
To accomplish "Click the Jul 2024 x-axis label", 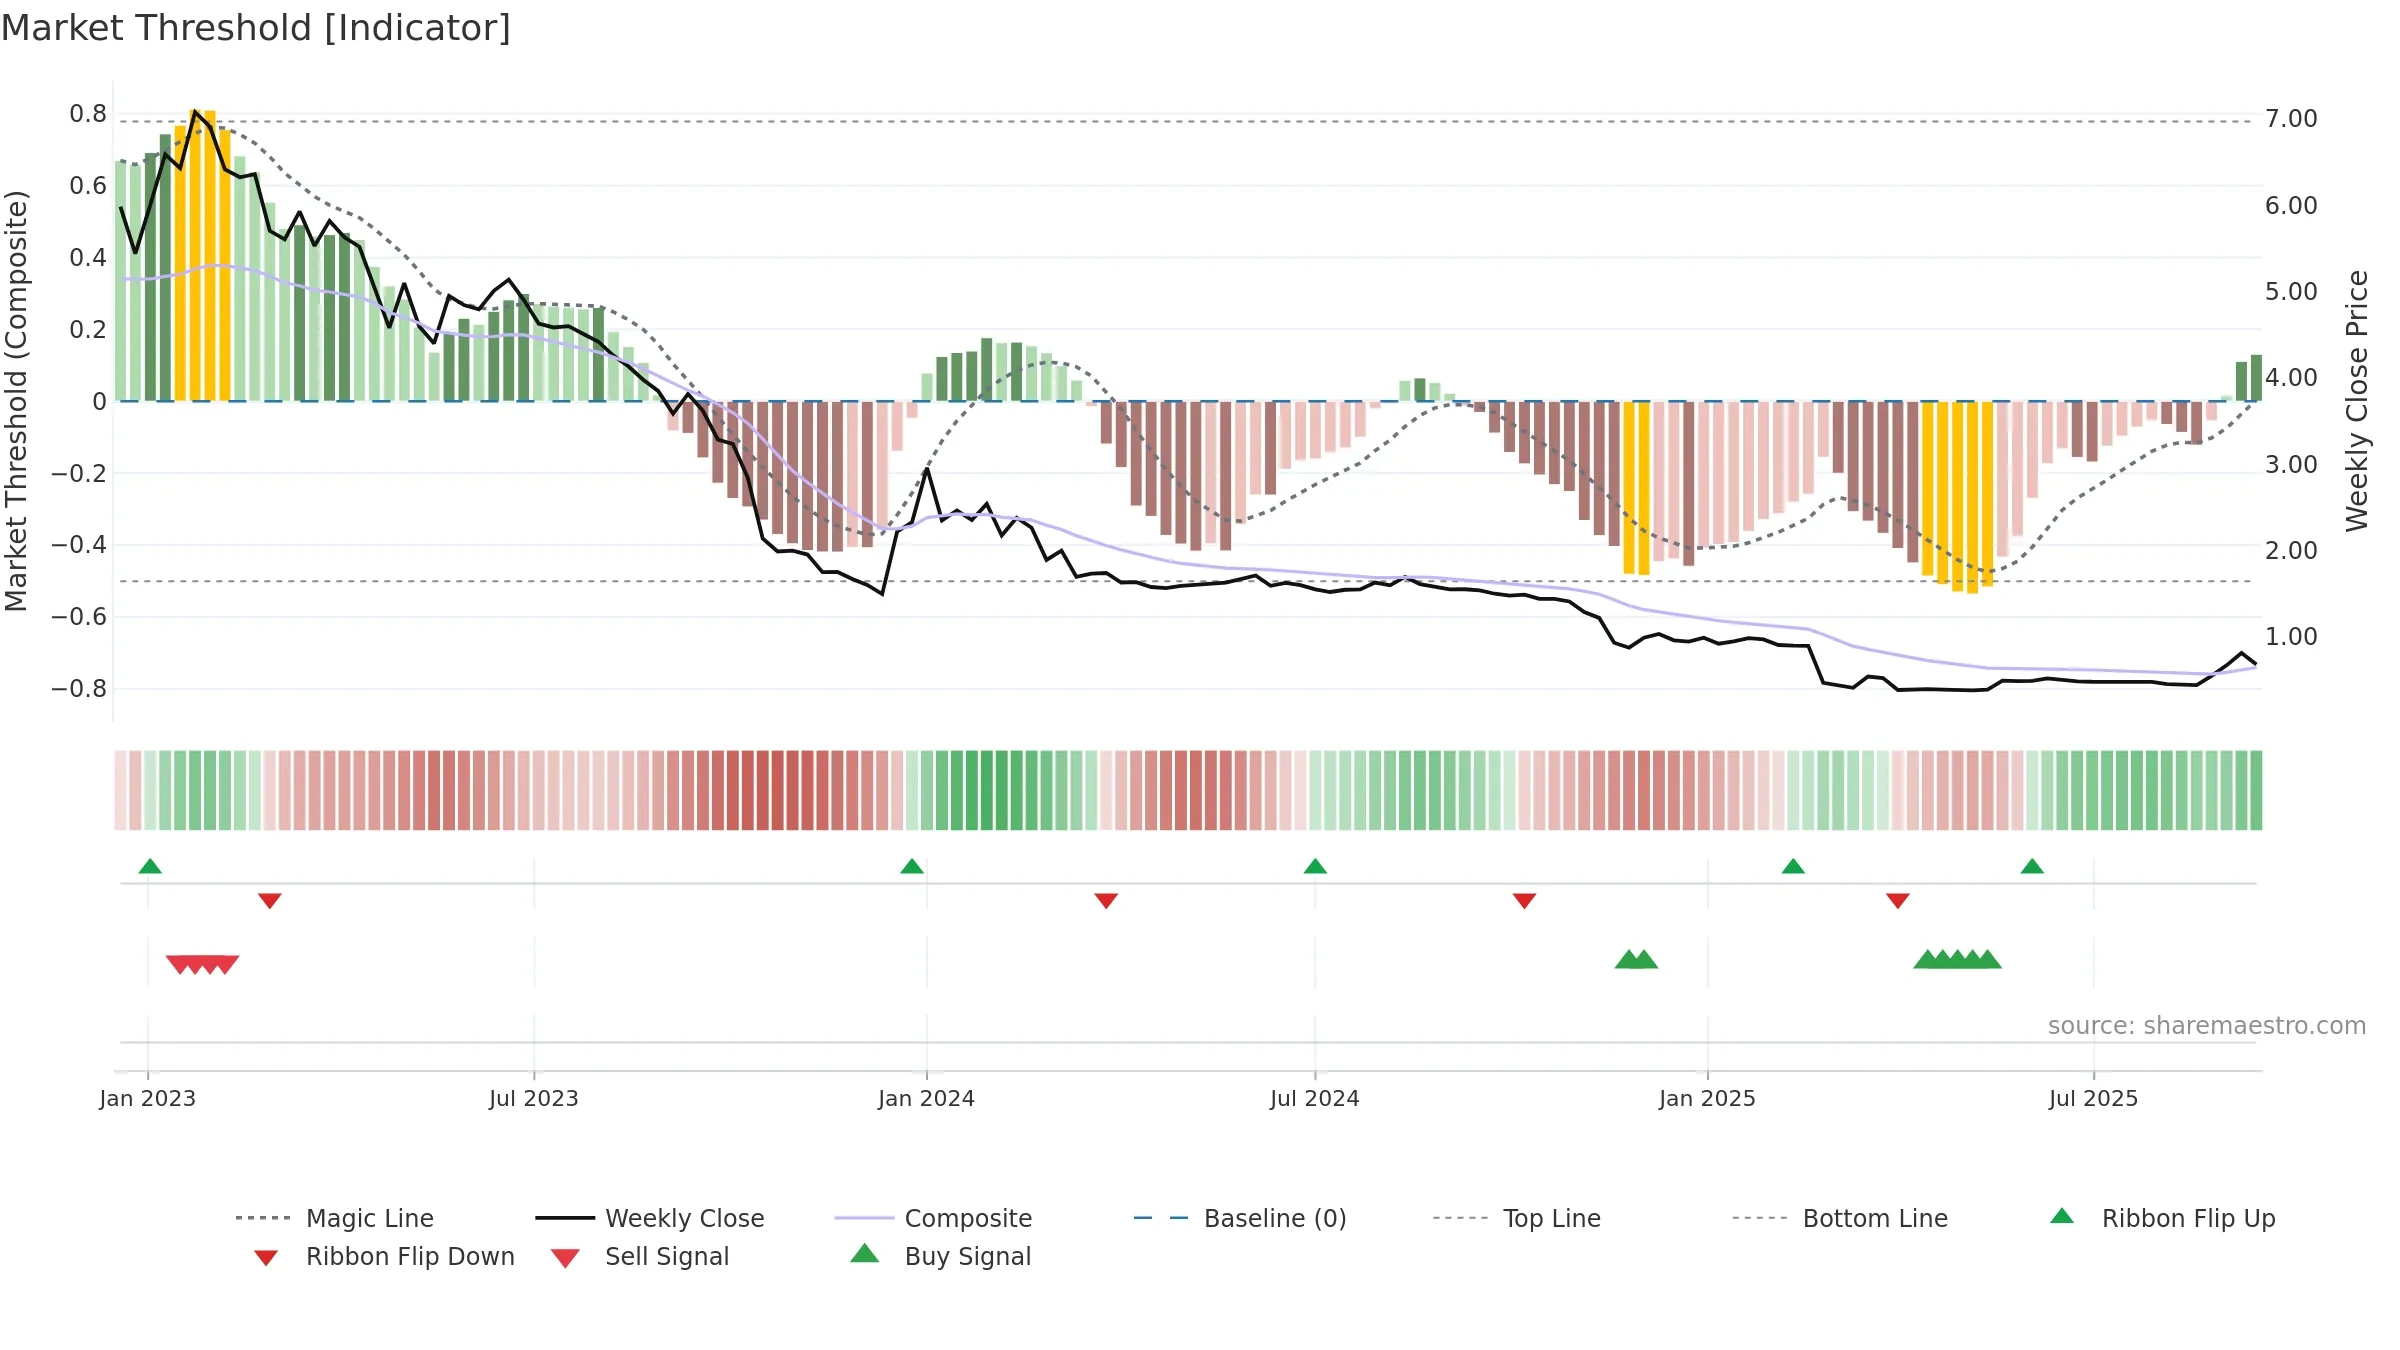I will point(1315,1098).
